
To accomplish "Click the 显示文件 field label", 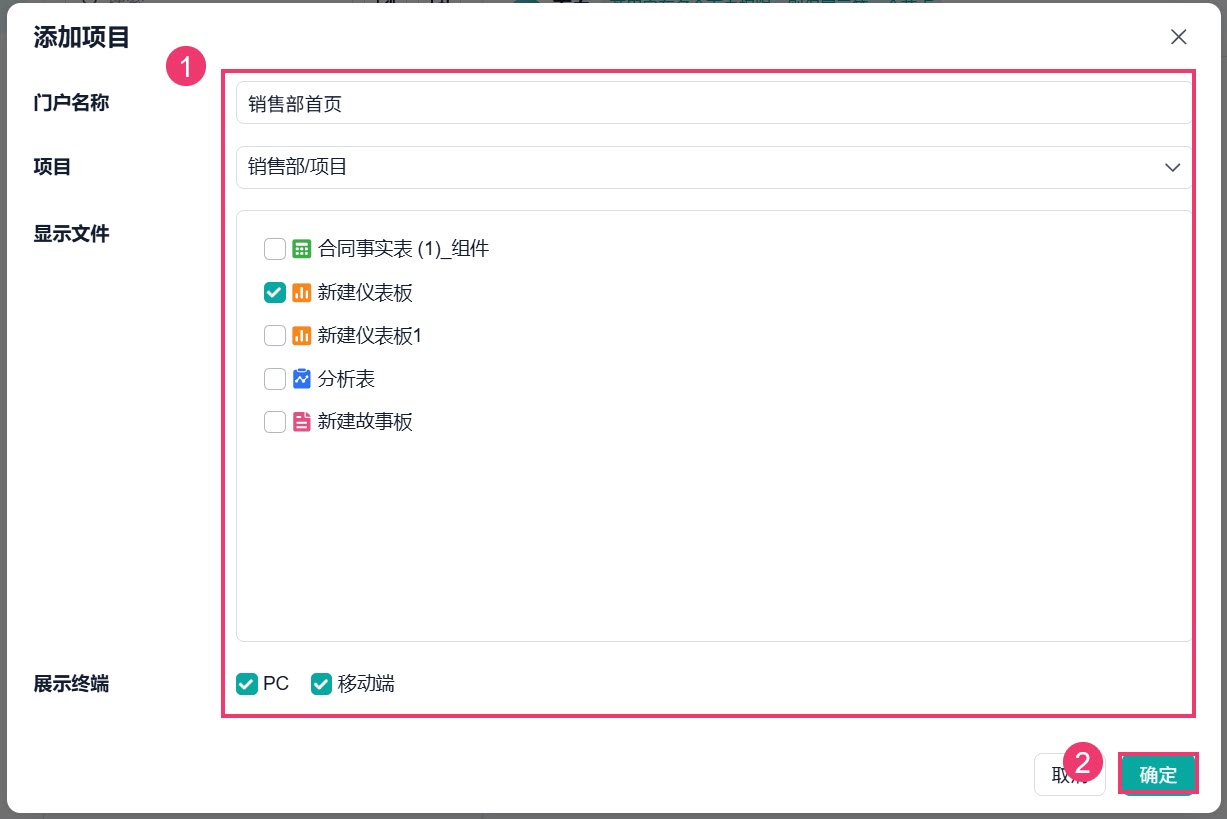I will tap(71, 234).
